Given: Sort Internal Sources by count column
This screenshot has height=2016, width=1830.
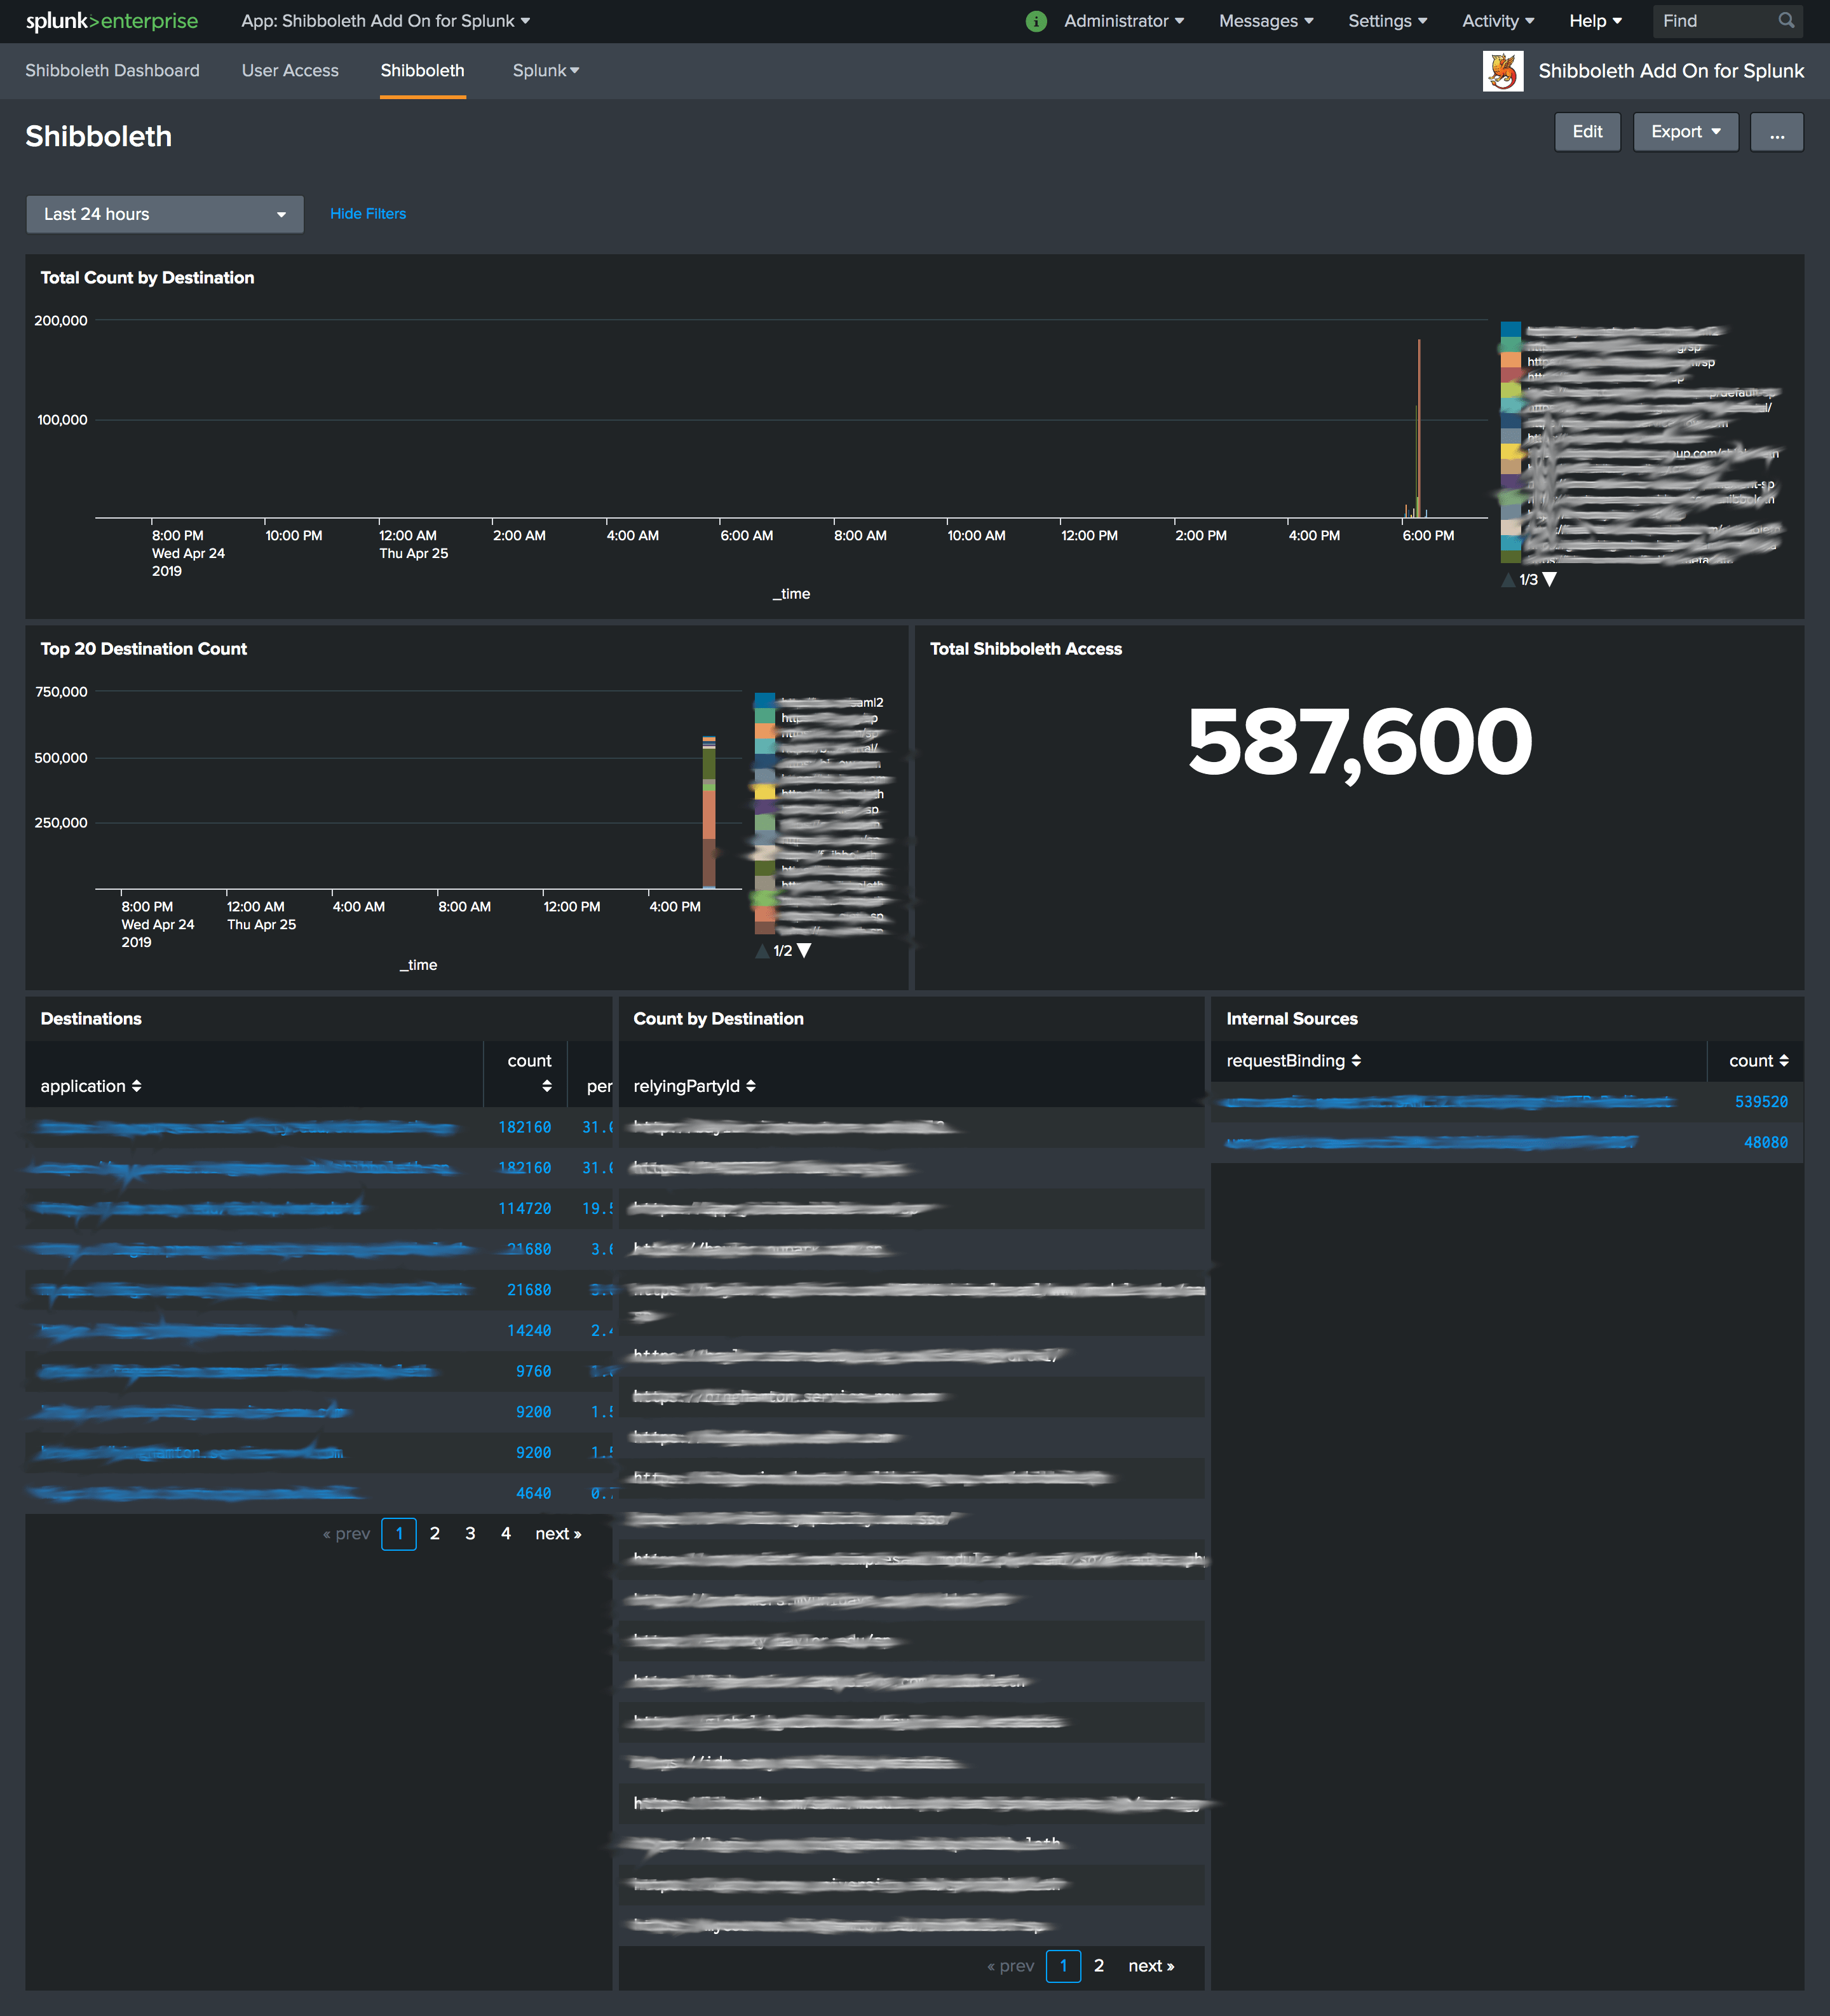Looking at the screenshot, I should pos(1759,1060).
